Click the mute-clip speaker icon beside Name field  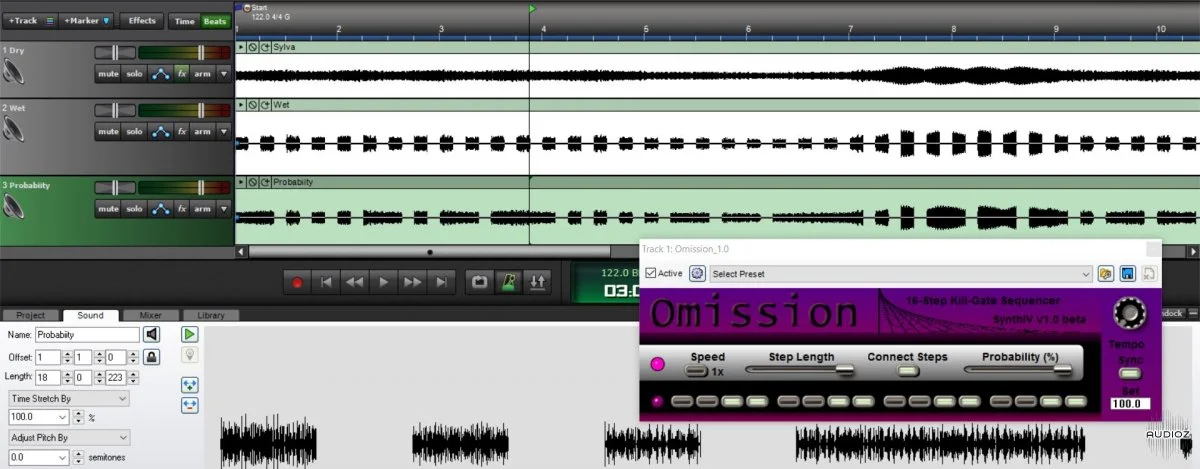pyautogui.click(x=152, y=334)
